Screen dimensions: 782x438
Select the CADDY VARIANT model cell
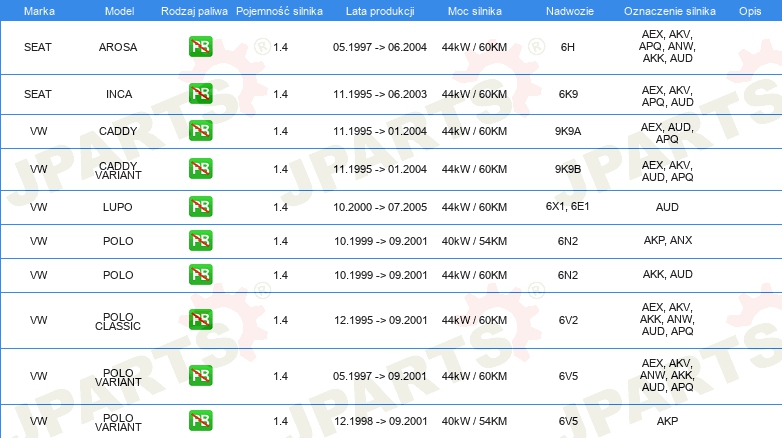118,170
